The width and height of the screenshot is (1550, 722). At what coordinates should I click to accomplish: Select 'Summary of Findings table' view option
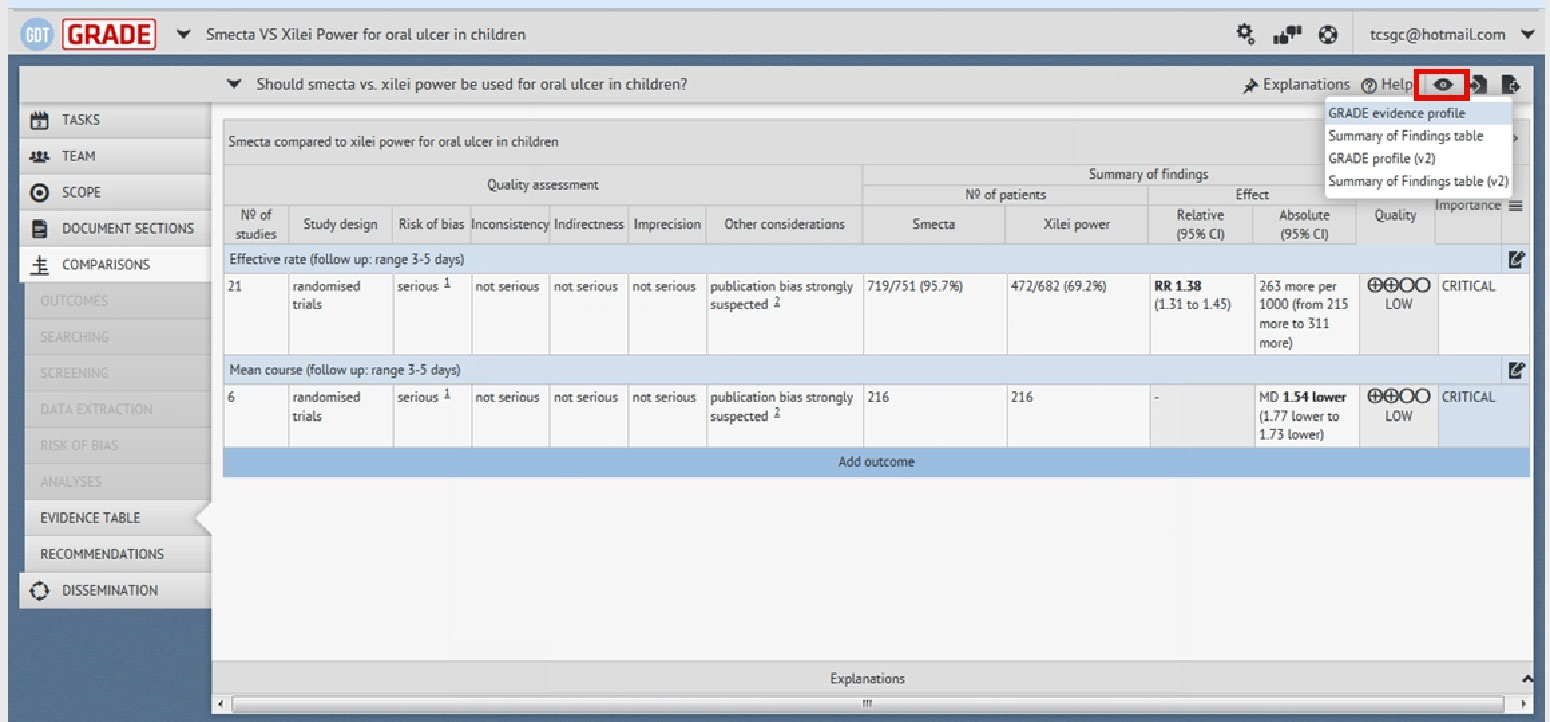coord(1419,136)
